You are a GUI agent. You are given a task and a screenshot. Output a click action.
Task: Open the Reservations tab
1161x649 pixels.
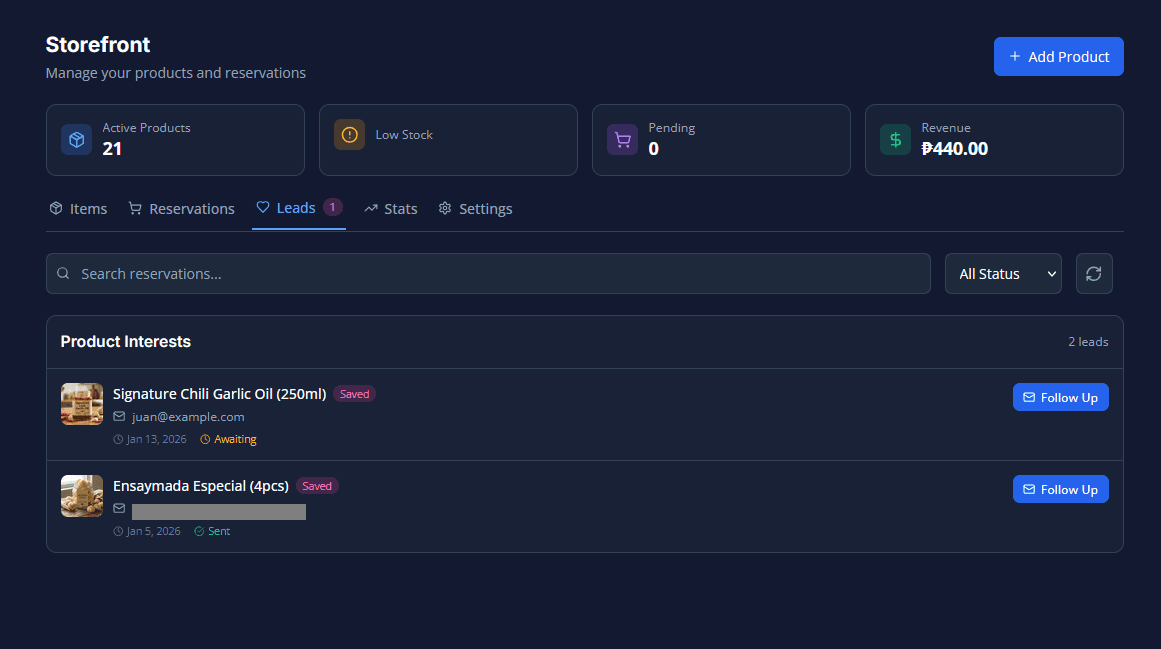coord(181,209)
